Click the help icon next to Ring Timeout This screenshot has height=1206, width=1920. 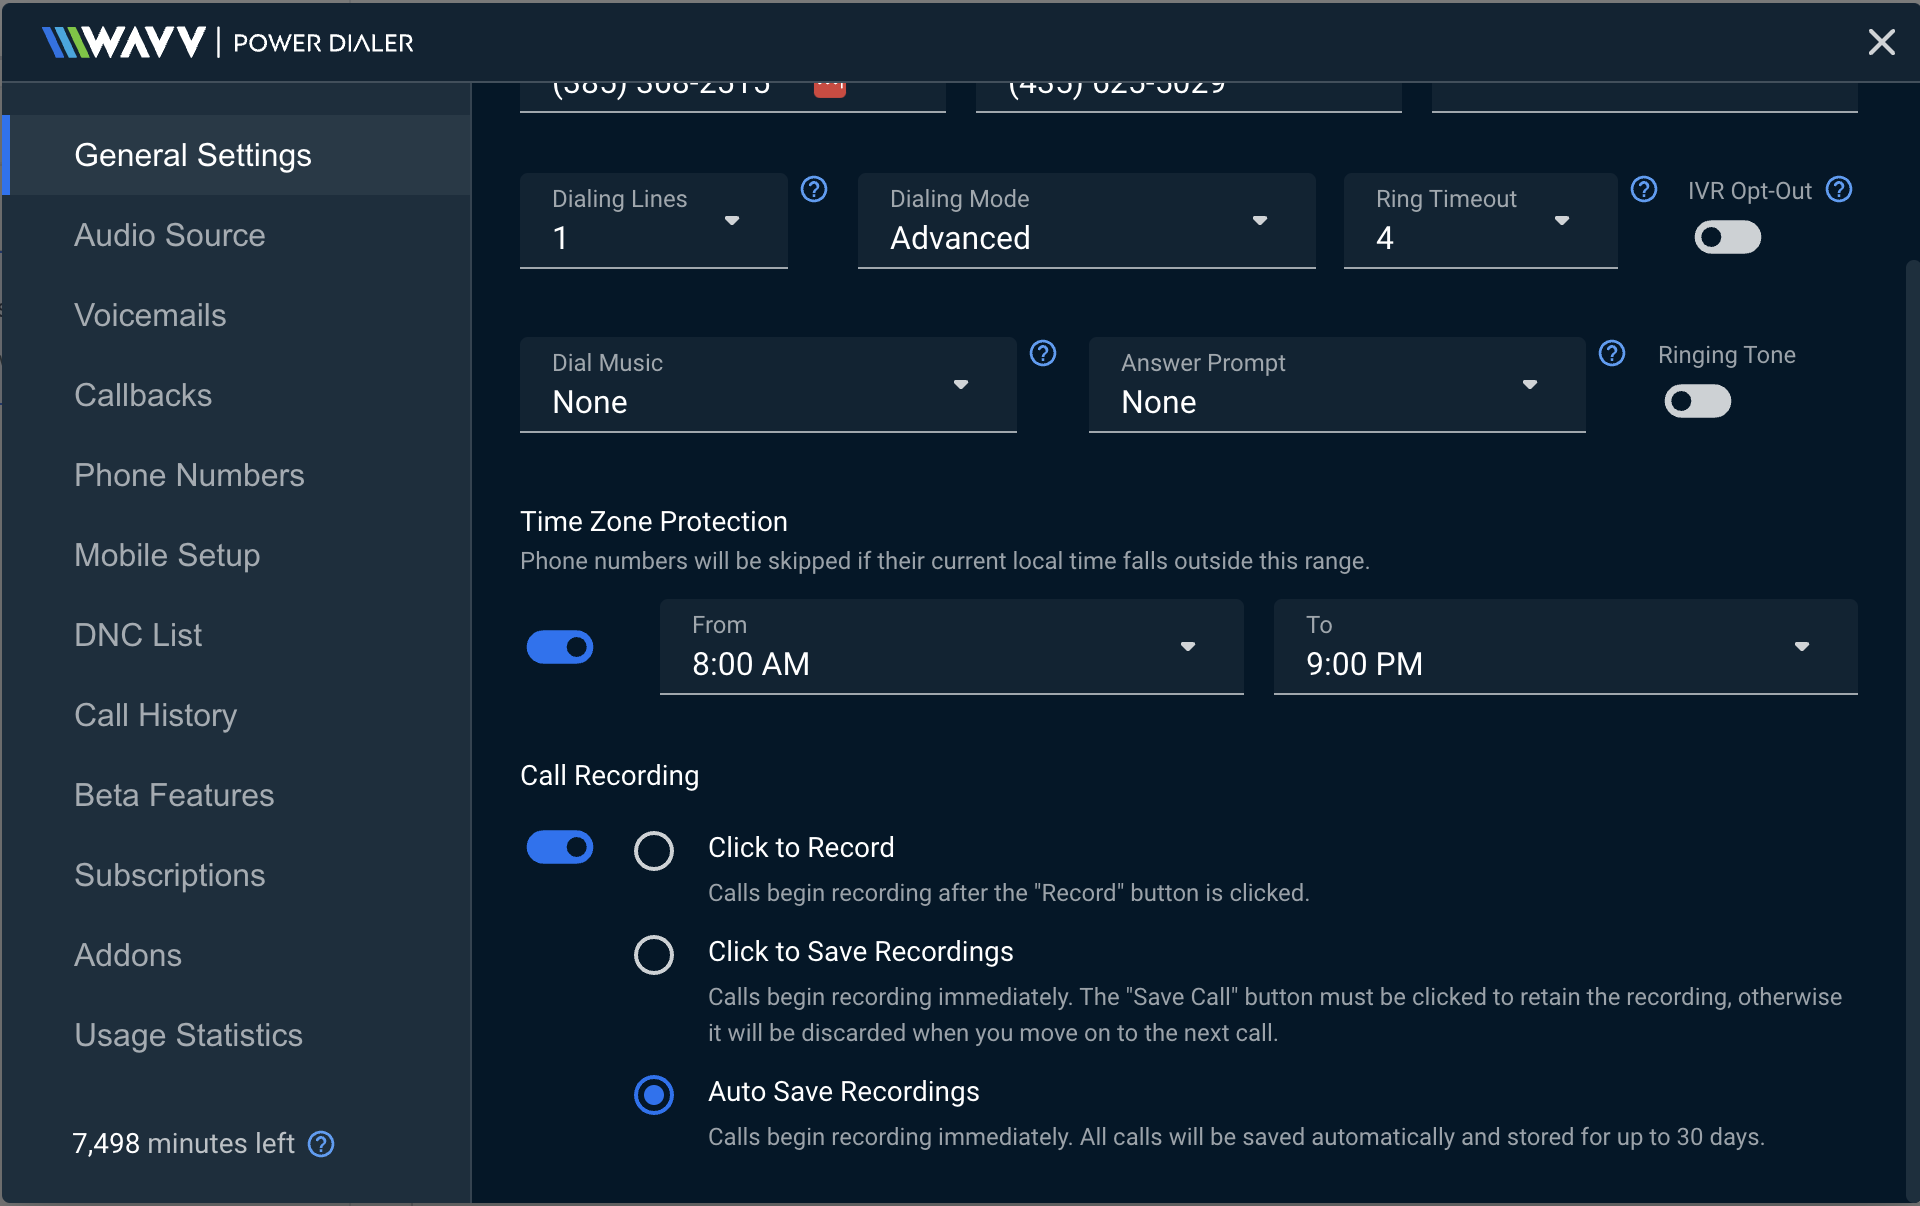coord(1644,189)
